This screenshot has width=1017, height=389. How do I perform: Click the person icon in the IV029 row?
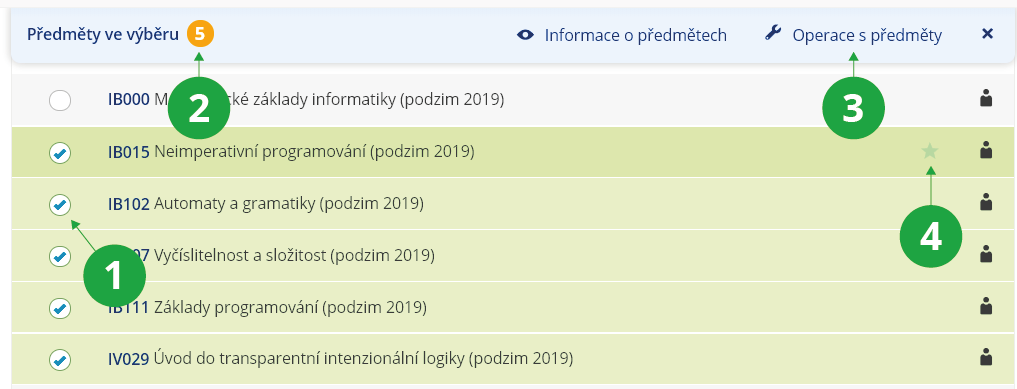pos(986,357)
